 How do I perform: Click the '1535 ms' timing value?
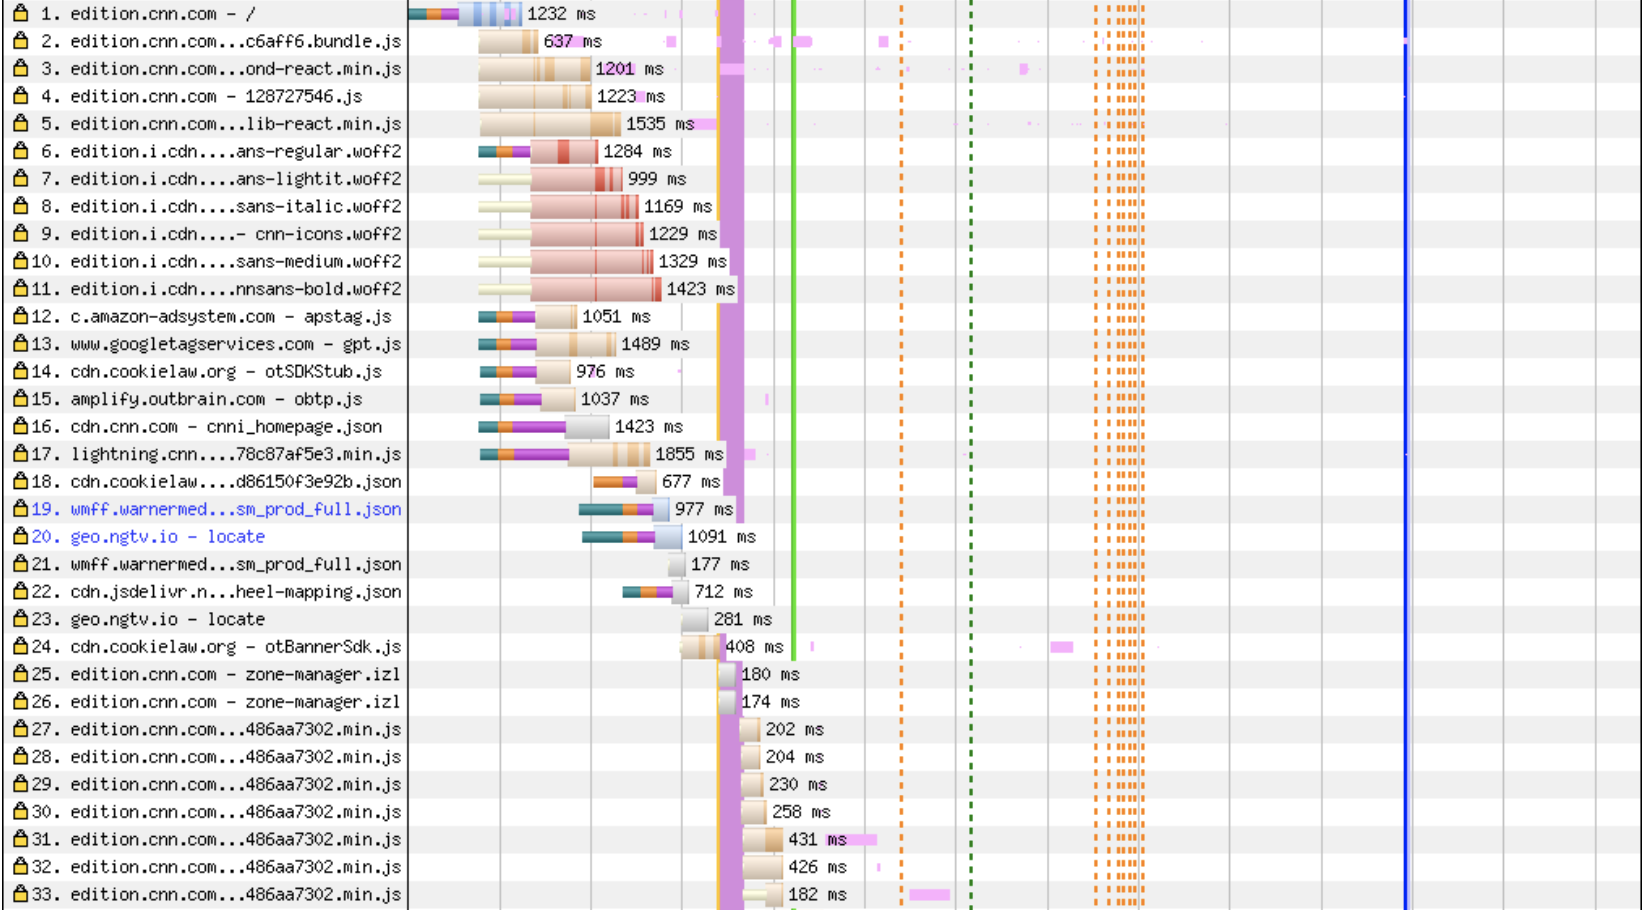660,124
